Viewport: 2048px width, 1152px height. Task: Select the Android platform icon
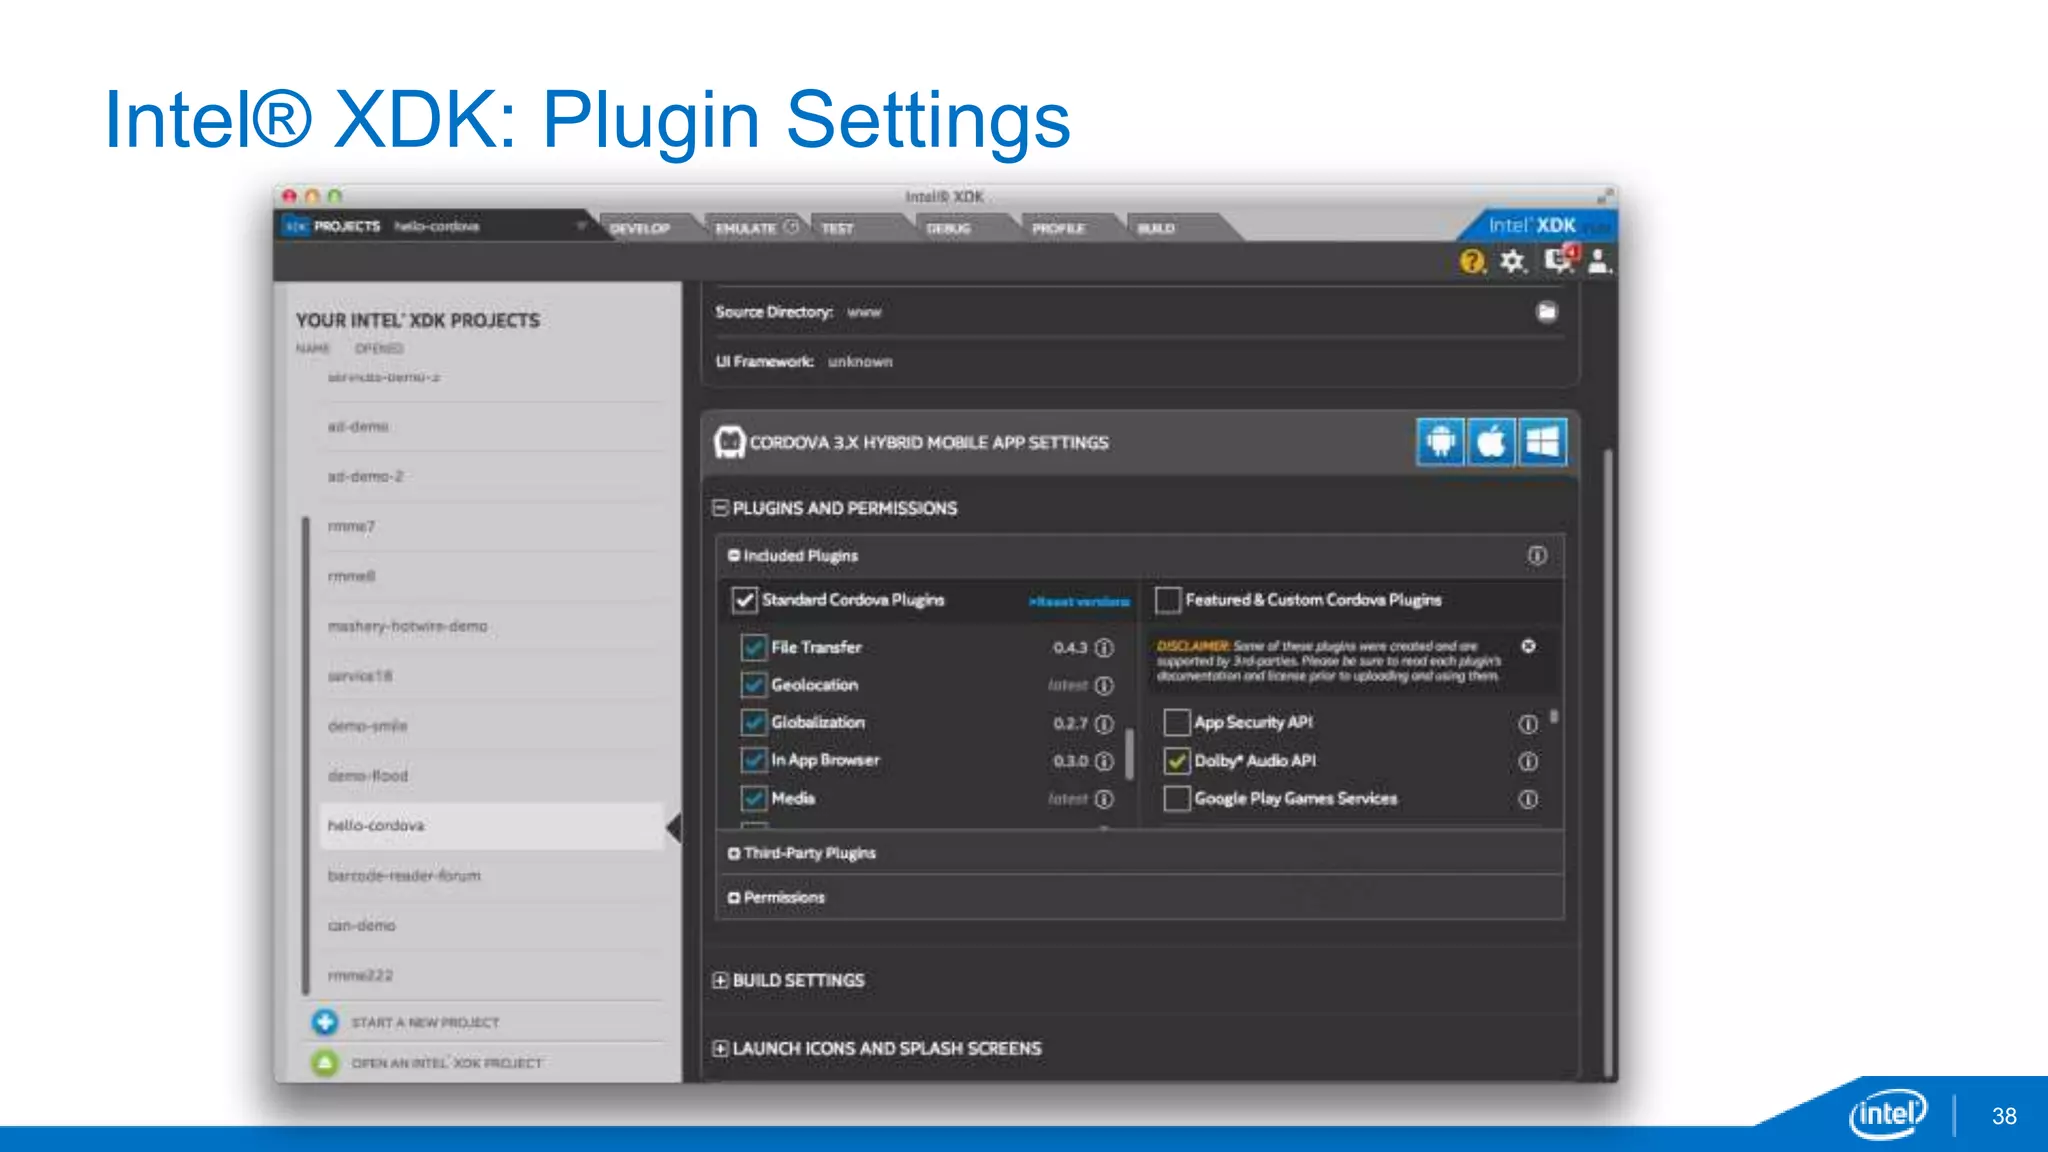[1440, 442]
